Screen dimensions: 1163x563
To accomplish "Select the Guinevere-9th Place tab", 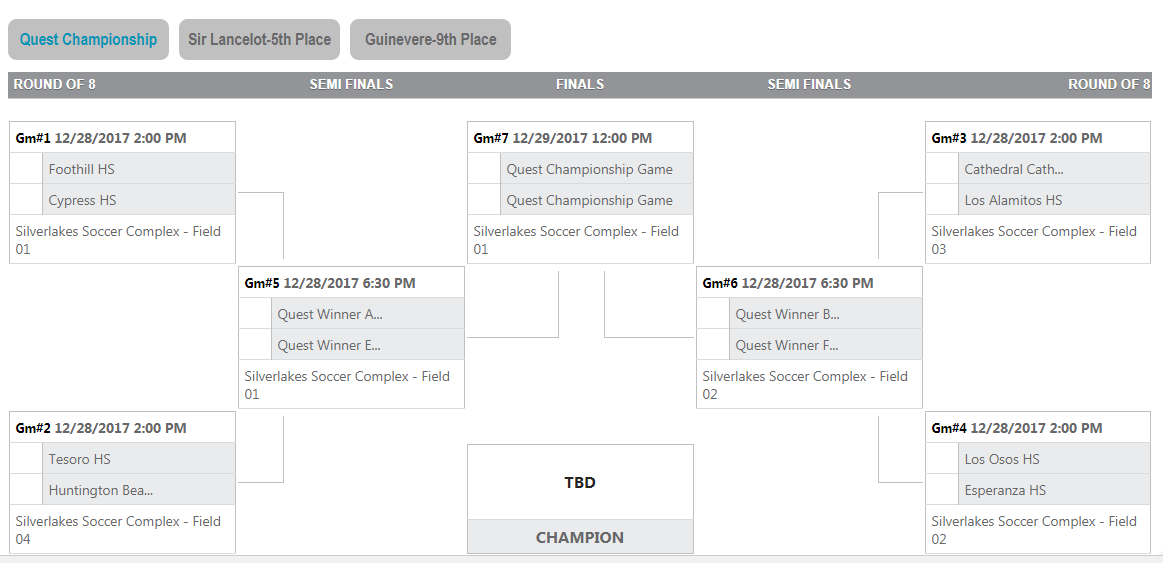I will click(430, 40).
